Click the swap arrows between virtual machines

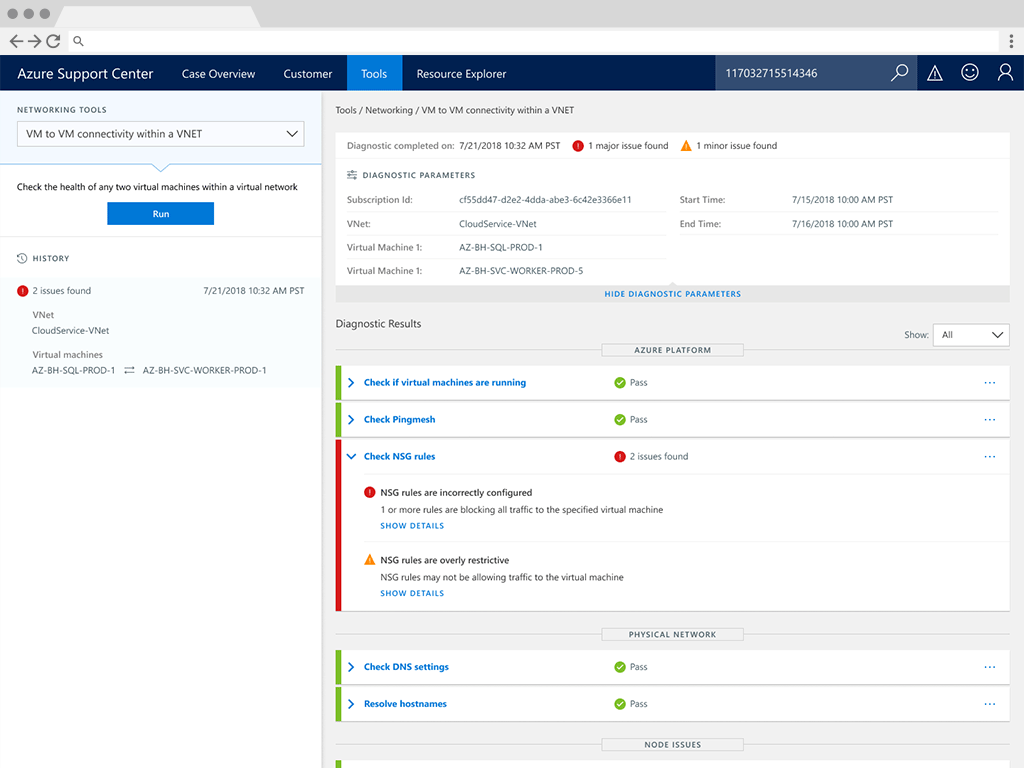coord(129,370)
